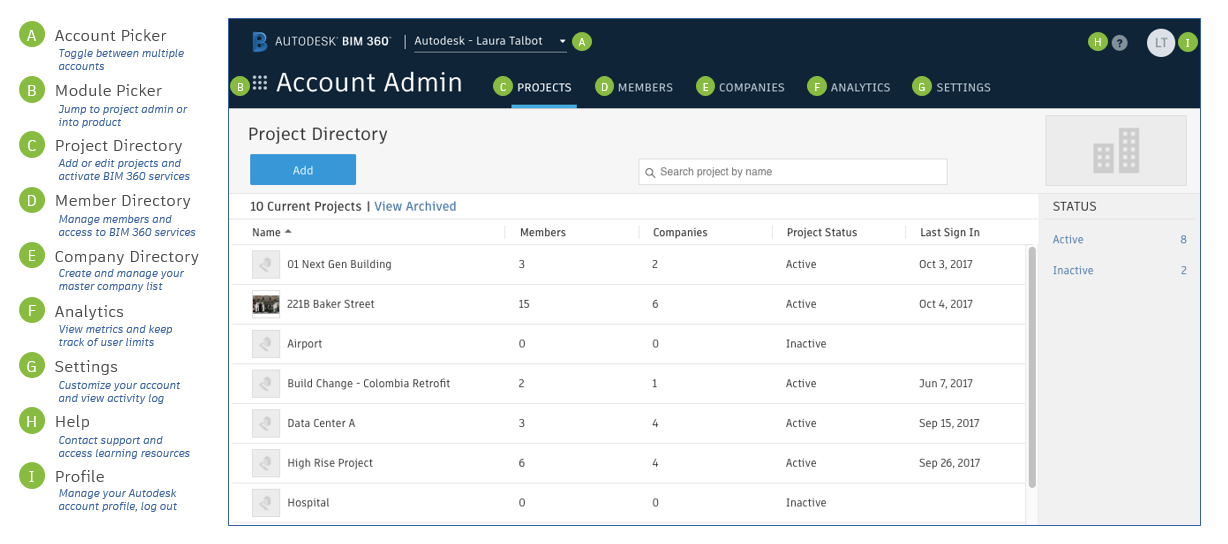Open the View Archived link
The image size is (1228, 544).
pyautogui.click(x=415, y=206)
